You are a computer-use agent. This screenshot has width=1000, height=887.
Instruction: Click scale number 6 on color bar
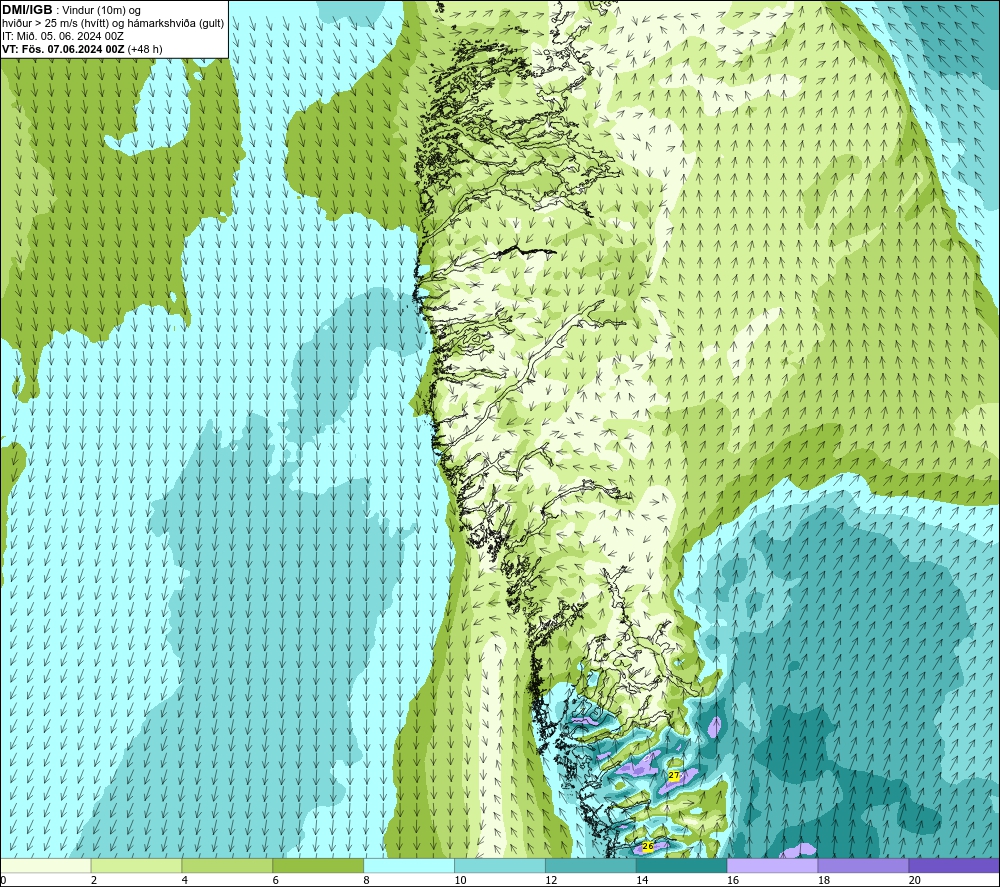click(276, 880)
